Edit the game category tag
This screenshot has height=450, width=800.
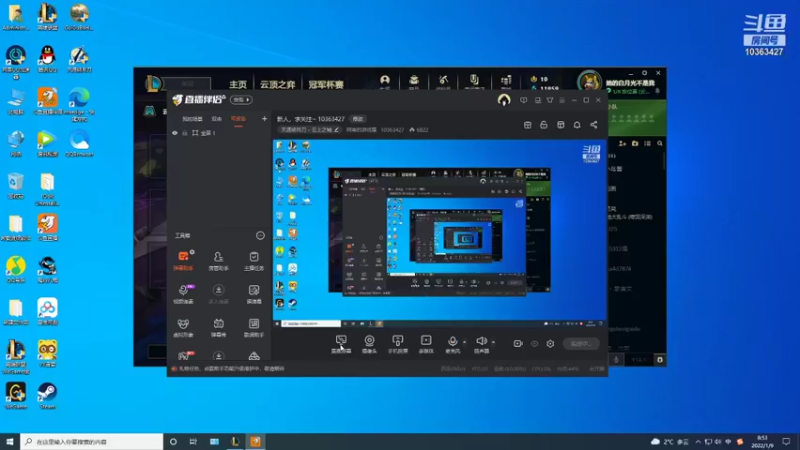click(309, 130)
